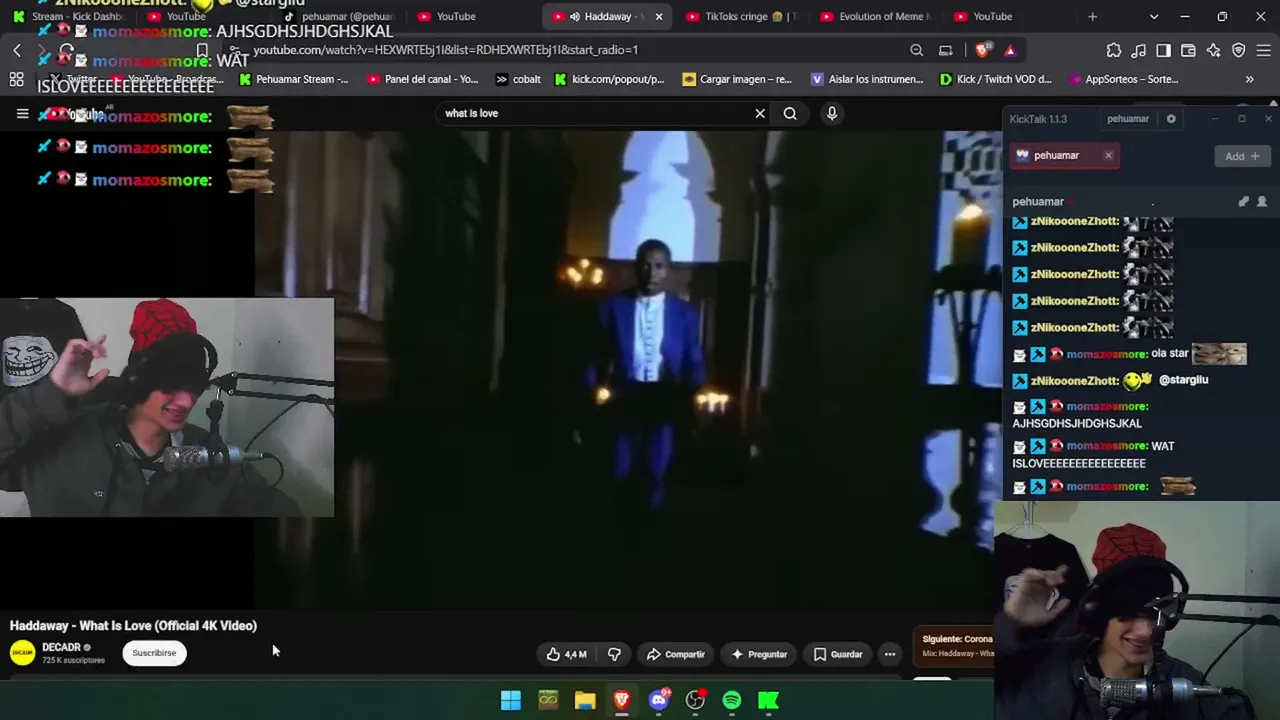Viewport: 1280px width, 720px height.
Task: Open OBS Studio from the taskbar
Action: coord(695,700)
